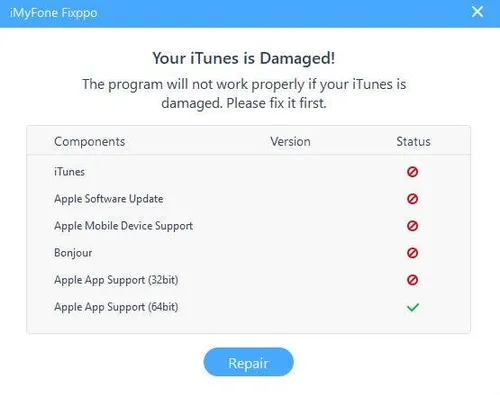Start fixing iTunes with the Repair button

249,362
